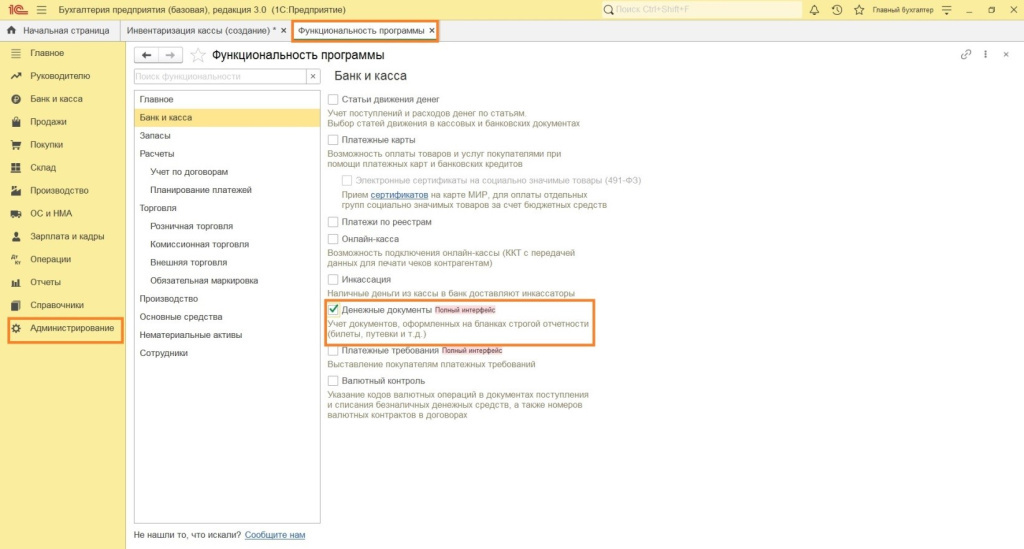Enable Инкассация checkbox

333,279
